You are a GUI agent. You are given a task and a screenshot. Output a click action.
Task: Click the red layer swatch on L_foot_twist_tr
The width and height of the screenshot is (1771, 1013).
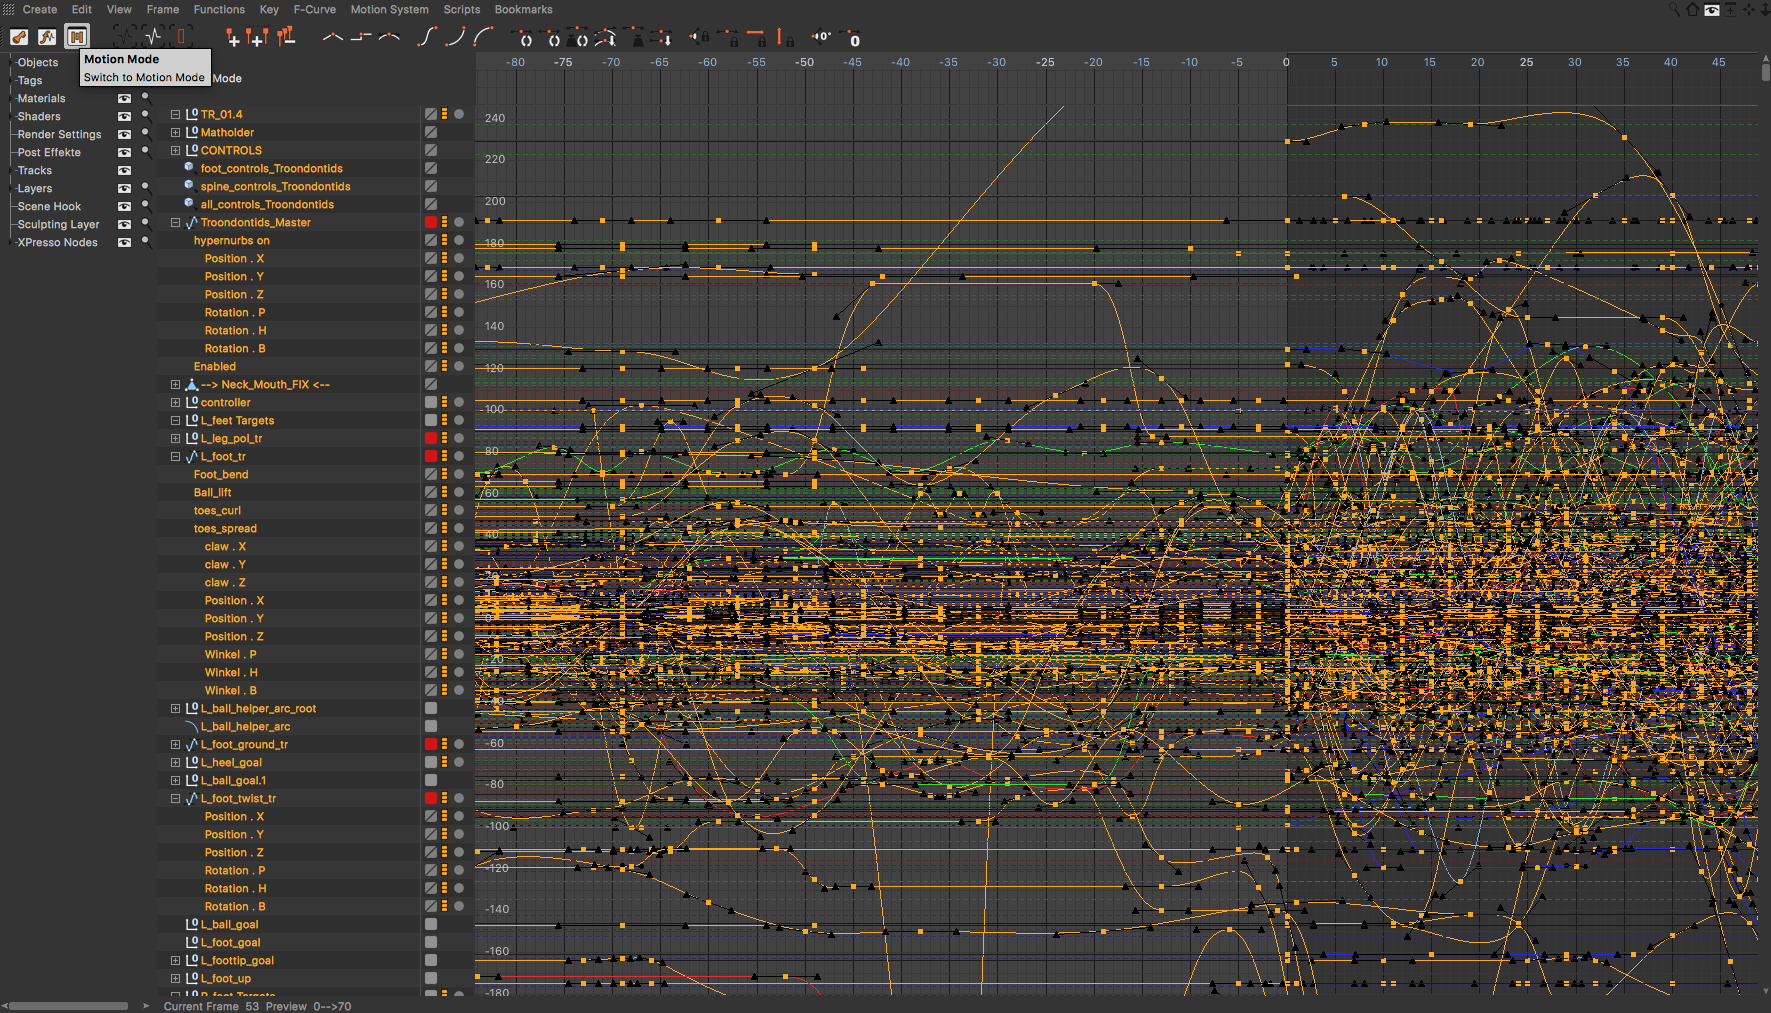431,798
